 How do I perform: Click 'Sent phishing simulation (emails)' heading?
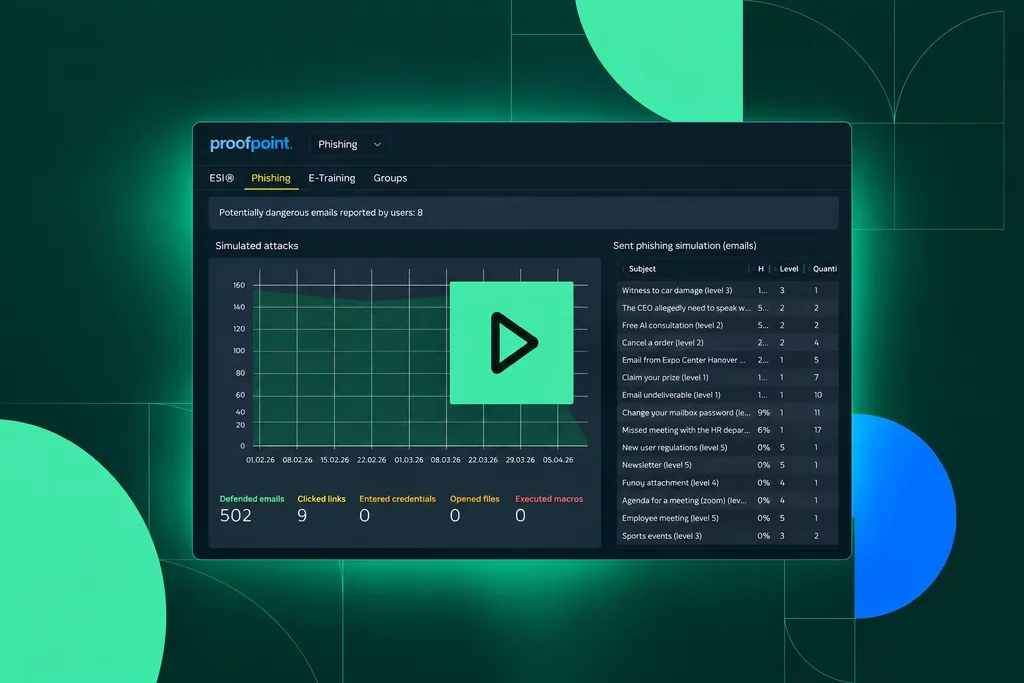tap(684, 246)
